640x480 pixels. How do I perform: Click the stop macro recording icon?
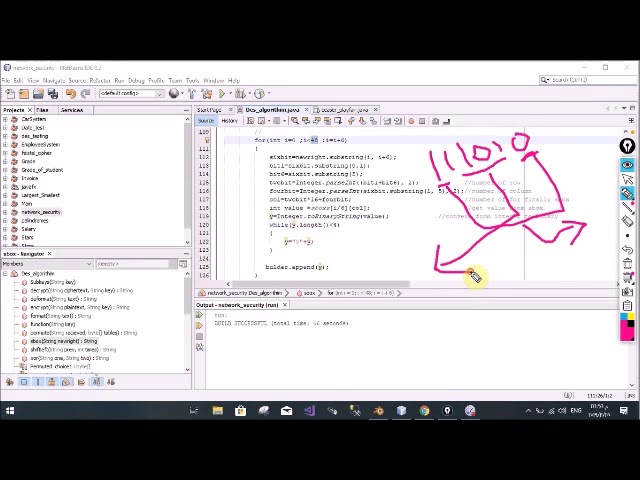click(x=422, y=121)
